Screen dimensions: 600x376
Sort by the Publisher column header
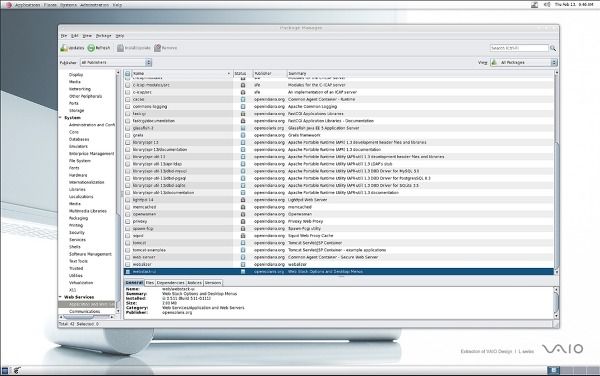tap(270, 73)
